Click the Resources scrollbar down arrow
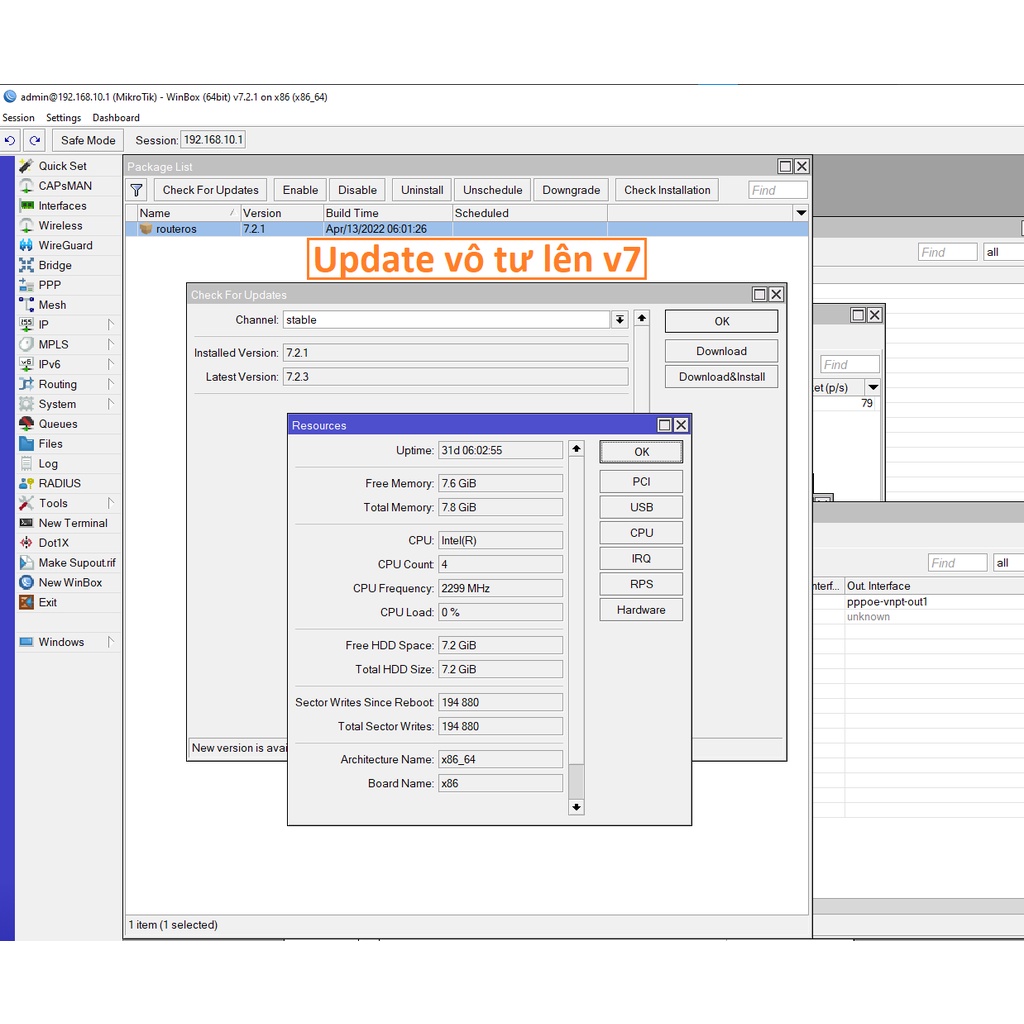1024x1024 pixels. (x=576, y=807)
